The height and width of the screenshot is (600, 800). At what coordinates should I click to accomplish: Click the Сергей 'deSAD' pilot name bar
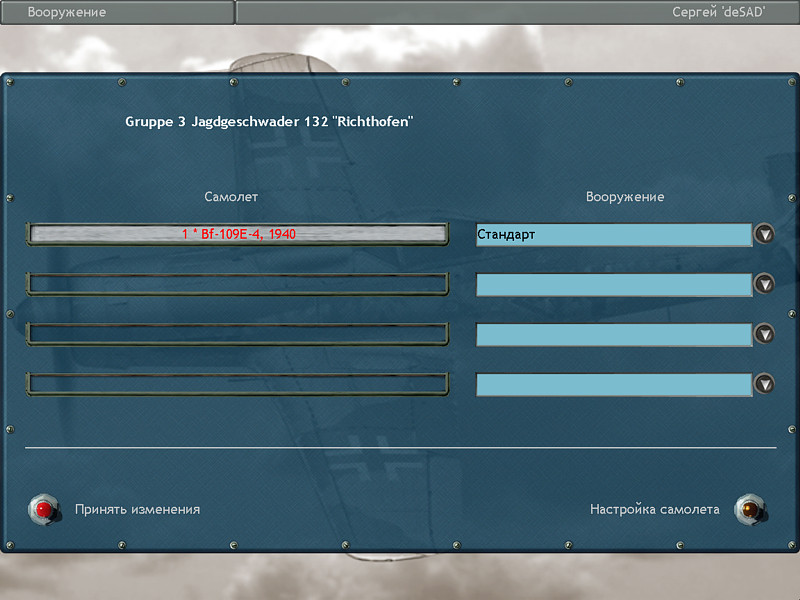(x=517, y=12)
